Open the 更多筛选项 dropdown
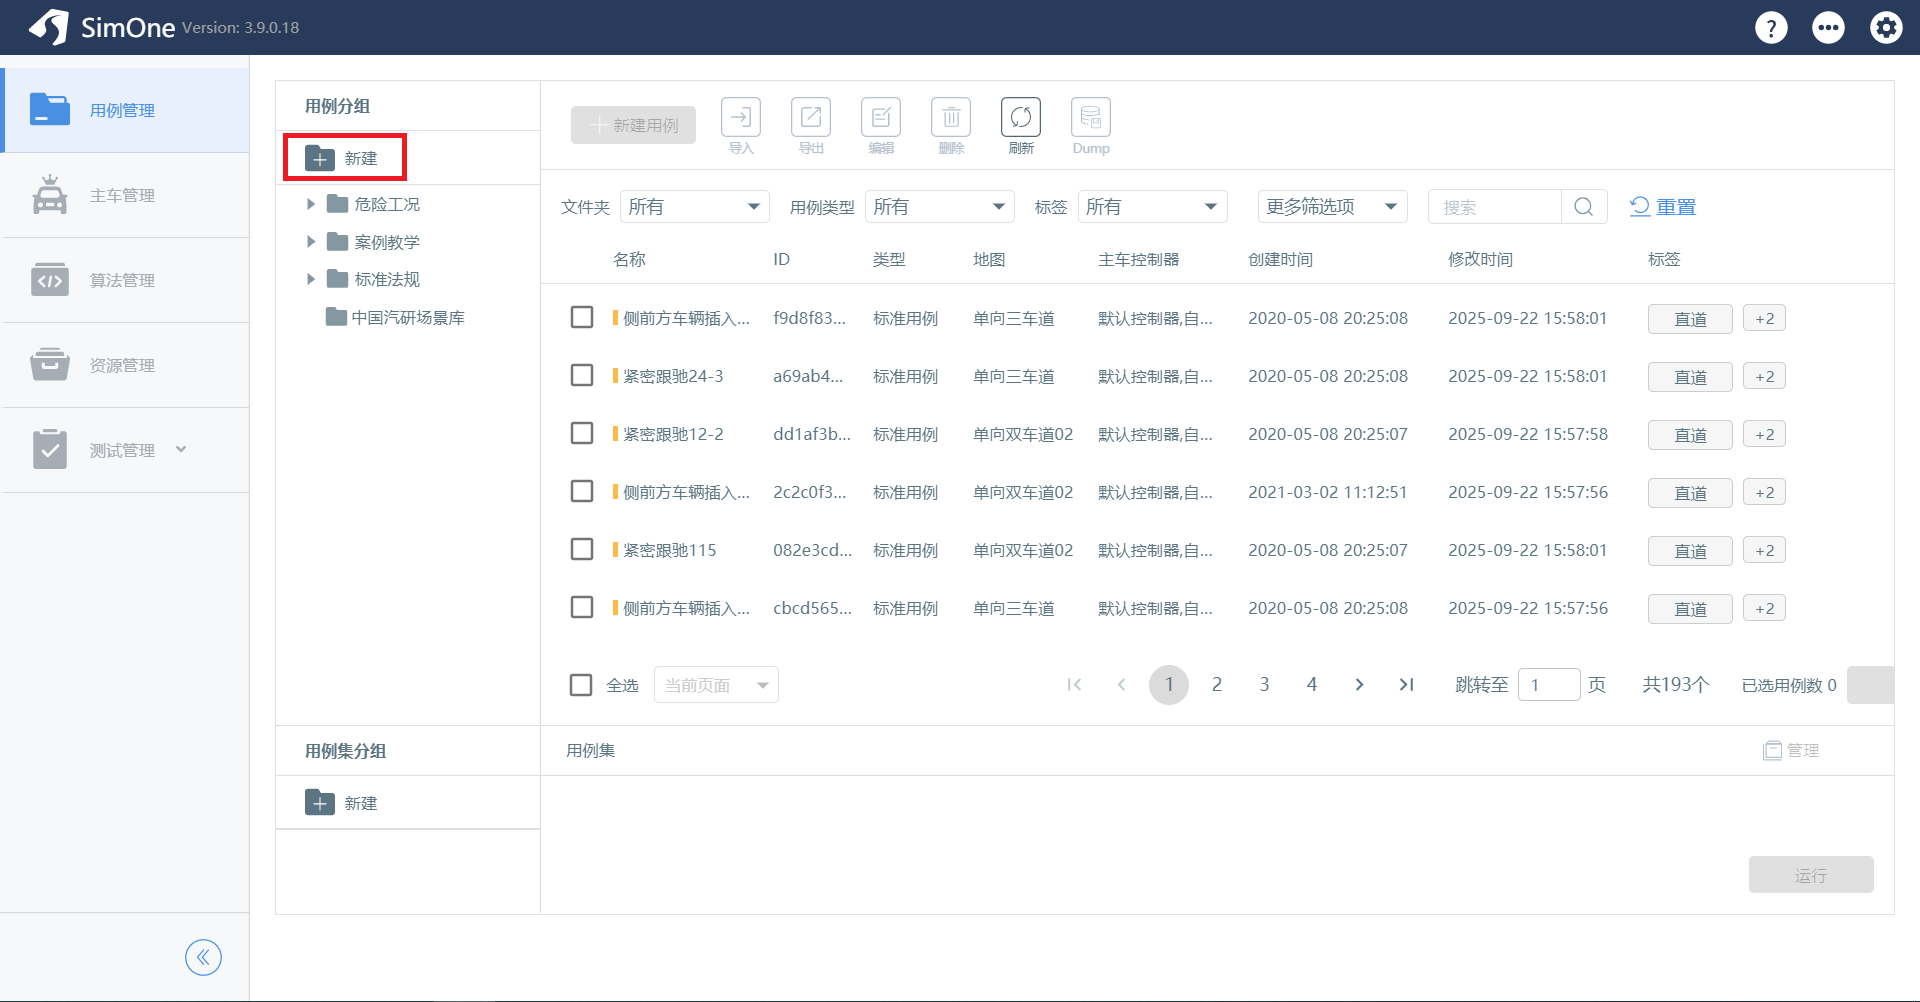The width and height of the screenshot is (1920, 1002). [1333, 207]
